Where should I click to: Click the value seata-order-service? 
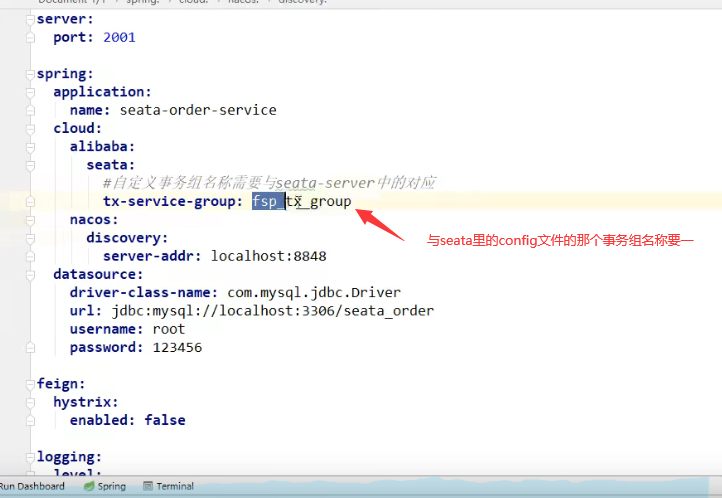(x=198, y=110)
